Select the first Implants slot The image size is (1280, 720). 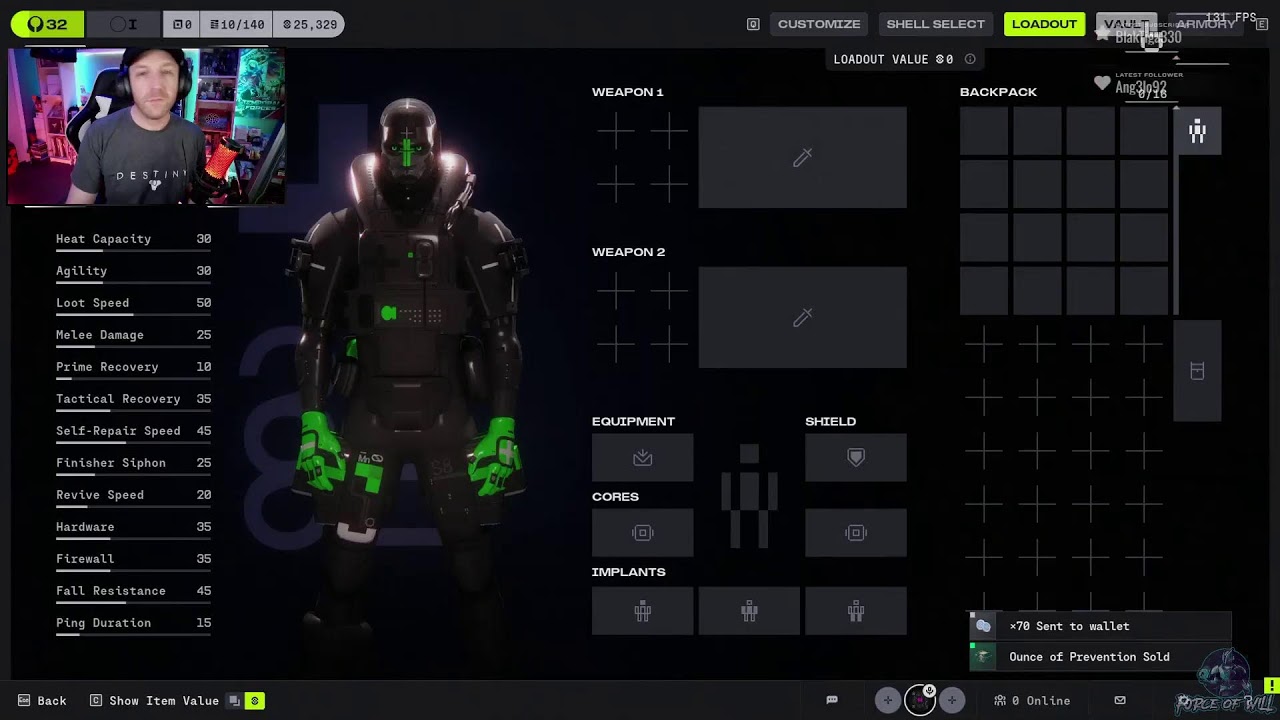click(x=642, y=611)
